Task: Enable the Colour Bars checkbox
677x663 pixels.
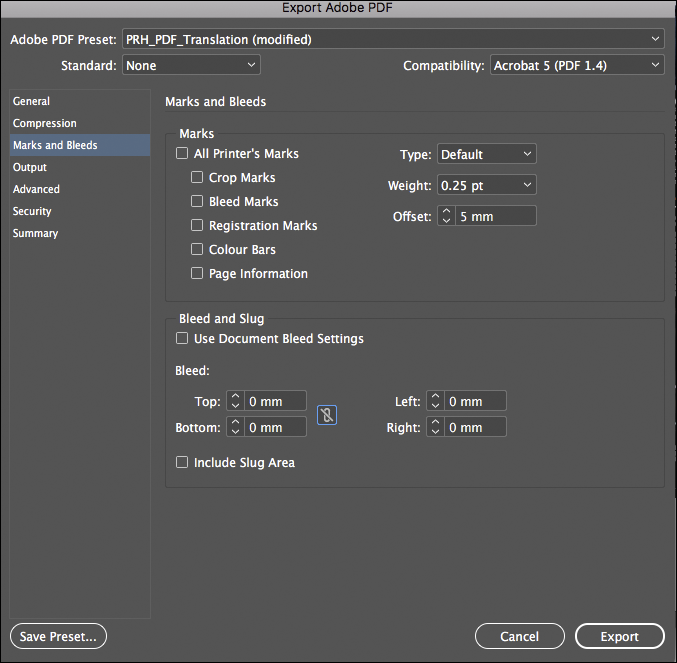Action: point(197,249)
